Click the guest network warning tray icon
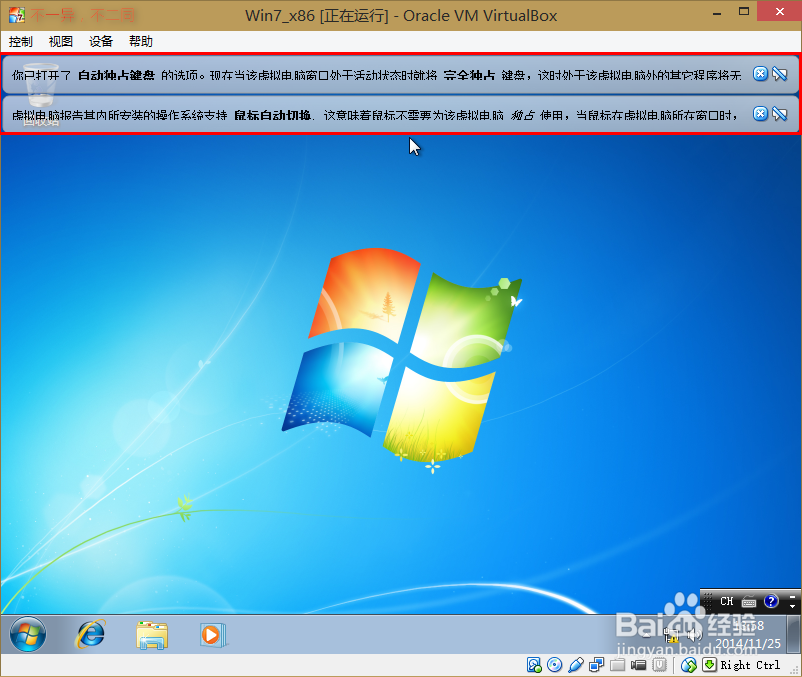This screenshot has height=677, width=802. (x=671, y=635)
